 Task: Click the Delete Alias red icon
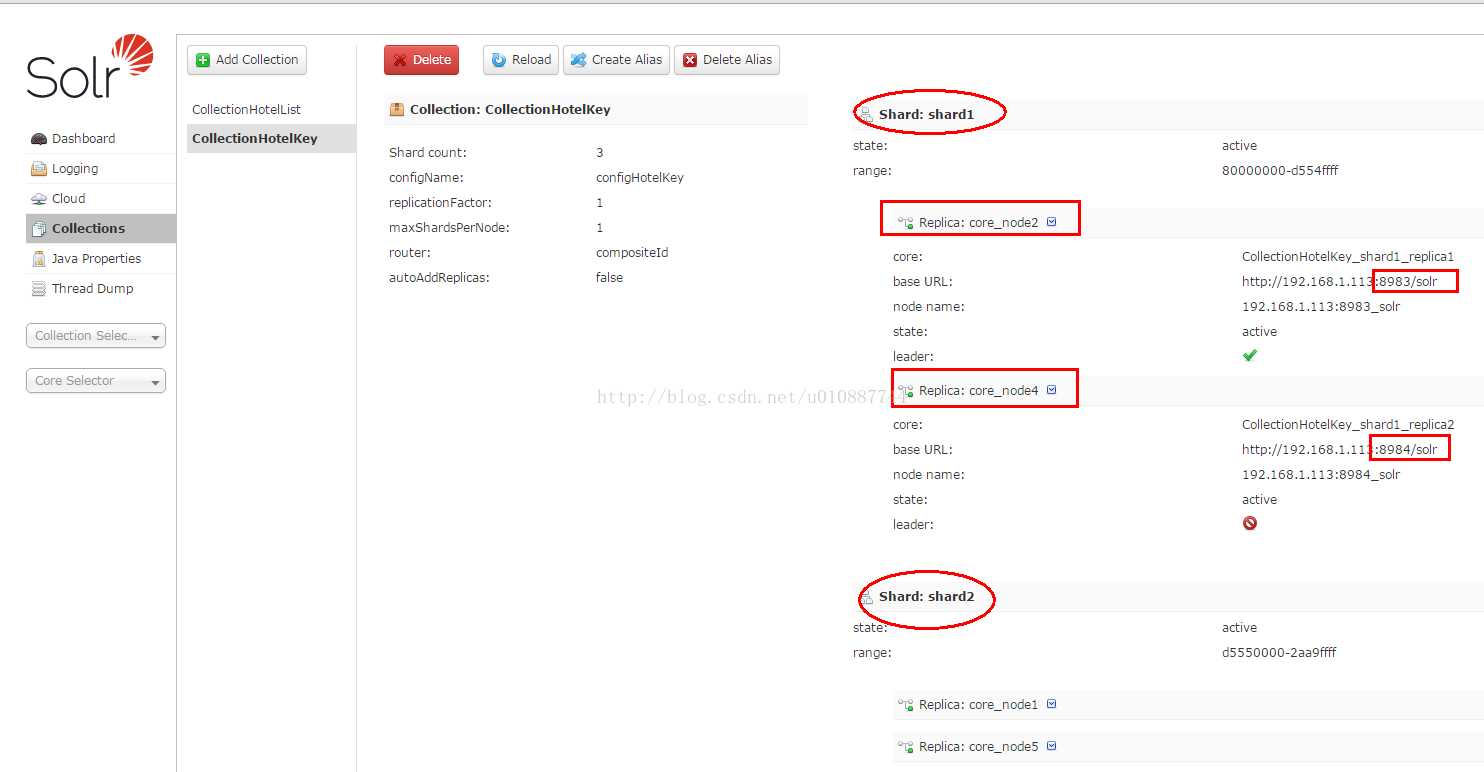[x=690, y=60]
